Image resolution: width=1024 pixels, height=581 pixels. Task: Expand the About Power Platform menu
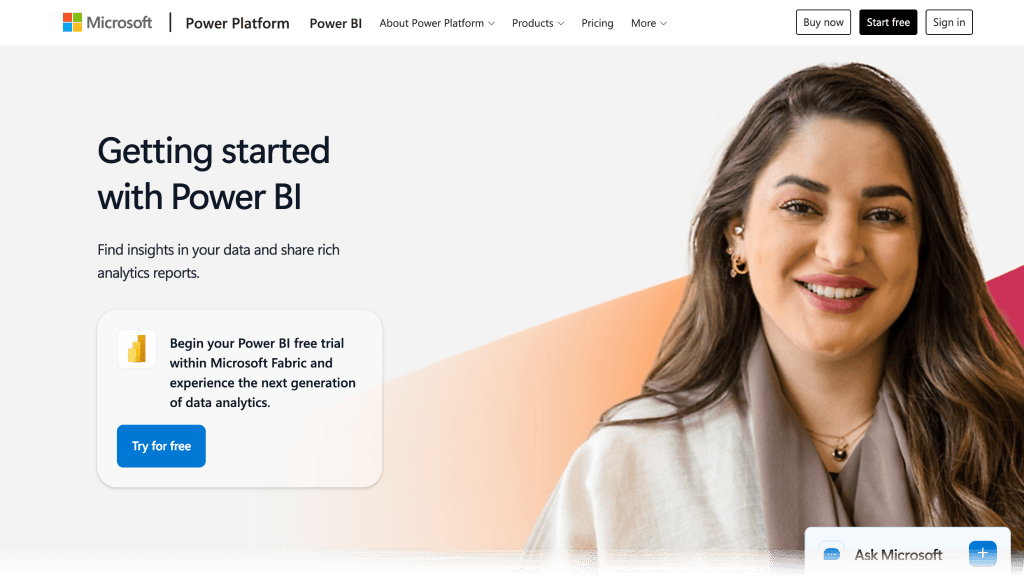coord(437,23)
